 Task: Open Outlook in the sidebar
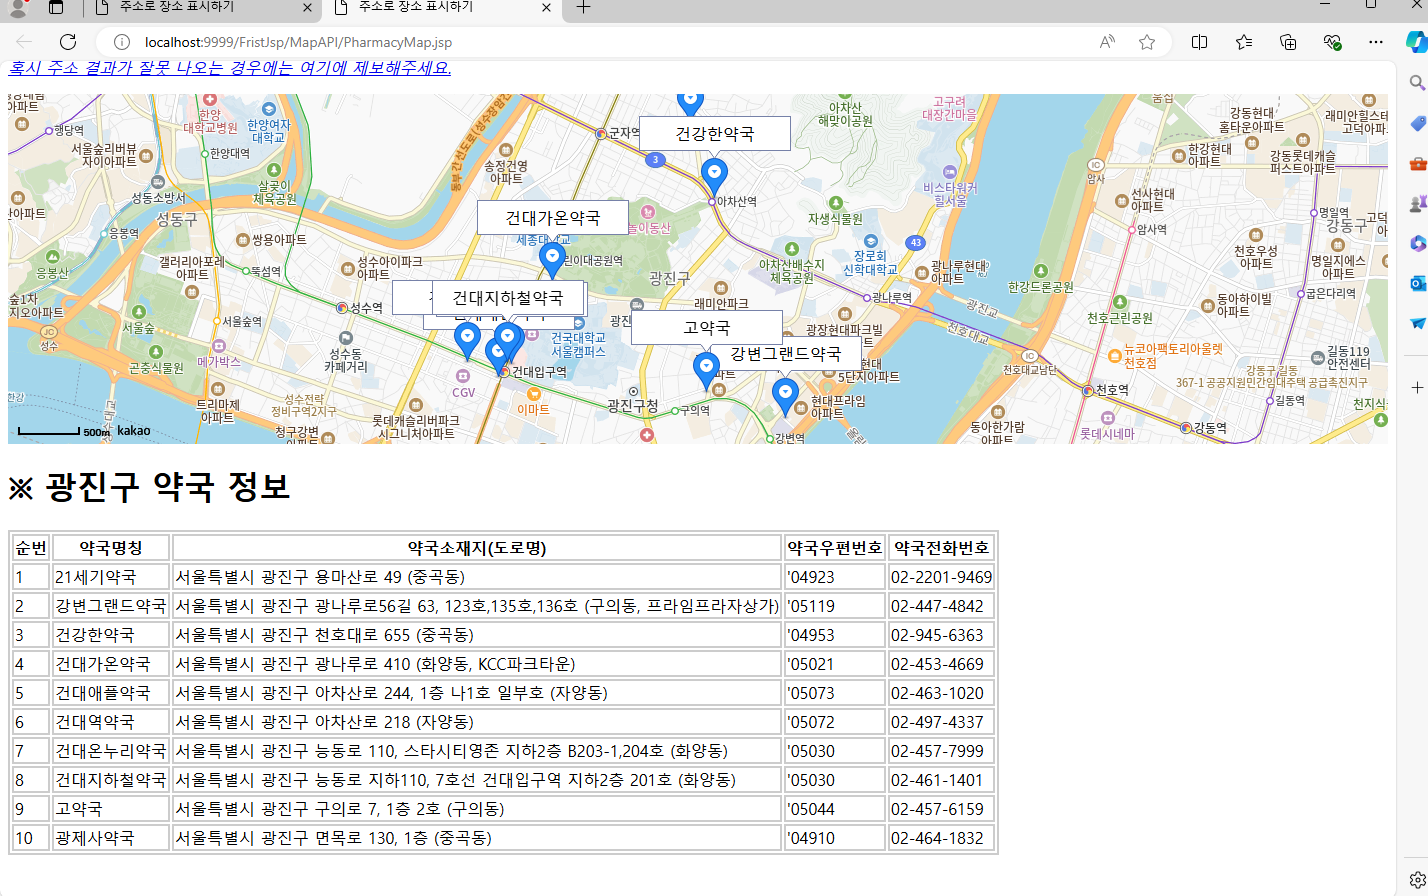(1417, 283)
